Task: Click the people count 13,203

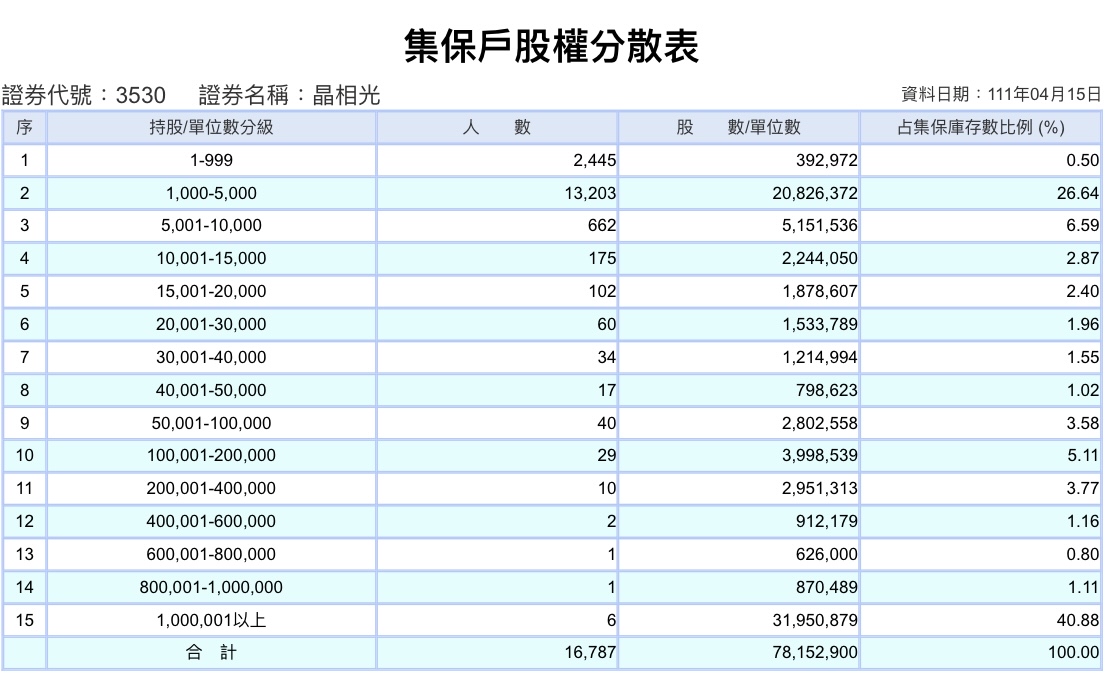Action: [590, 193]
